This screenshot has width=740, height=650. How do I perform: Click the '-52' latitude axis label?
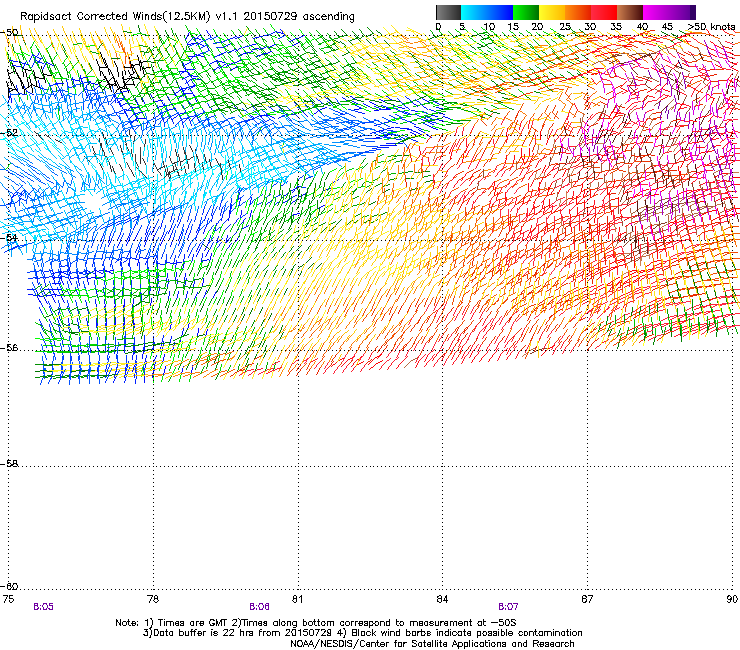tap(10, 133)
